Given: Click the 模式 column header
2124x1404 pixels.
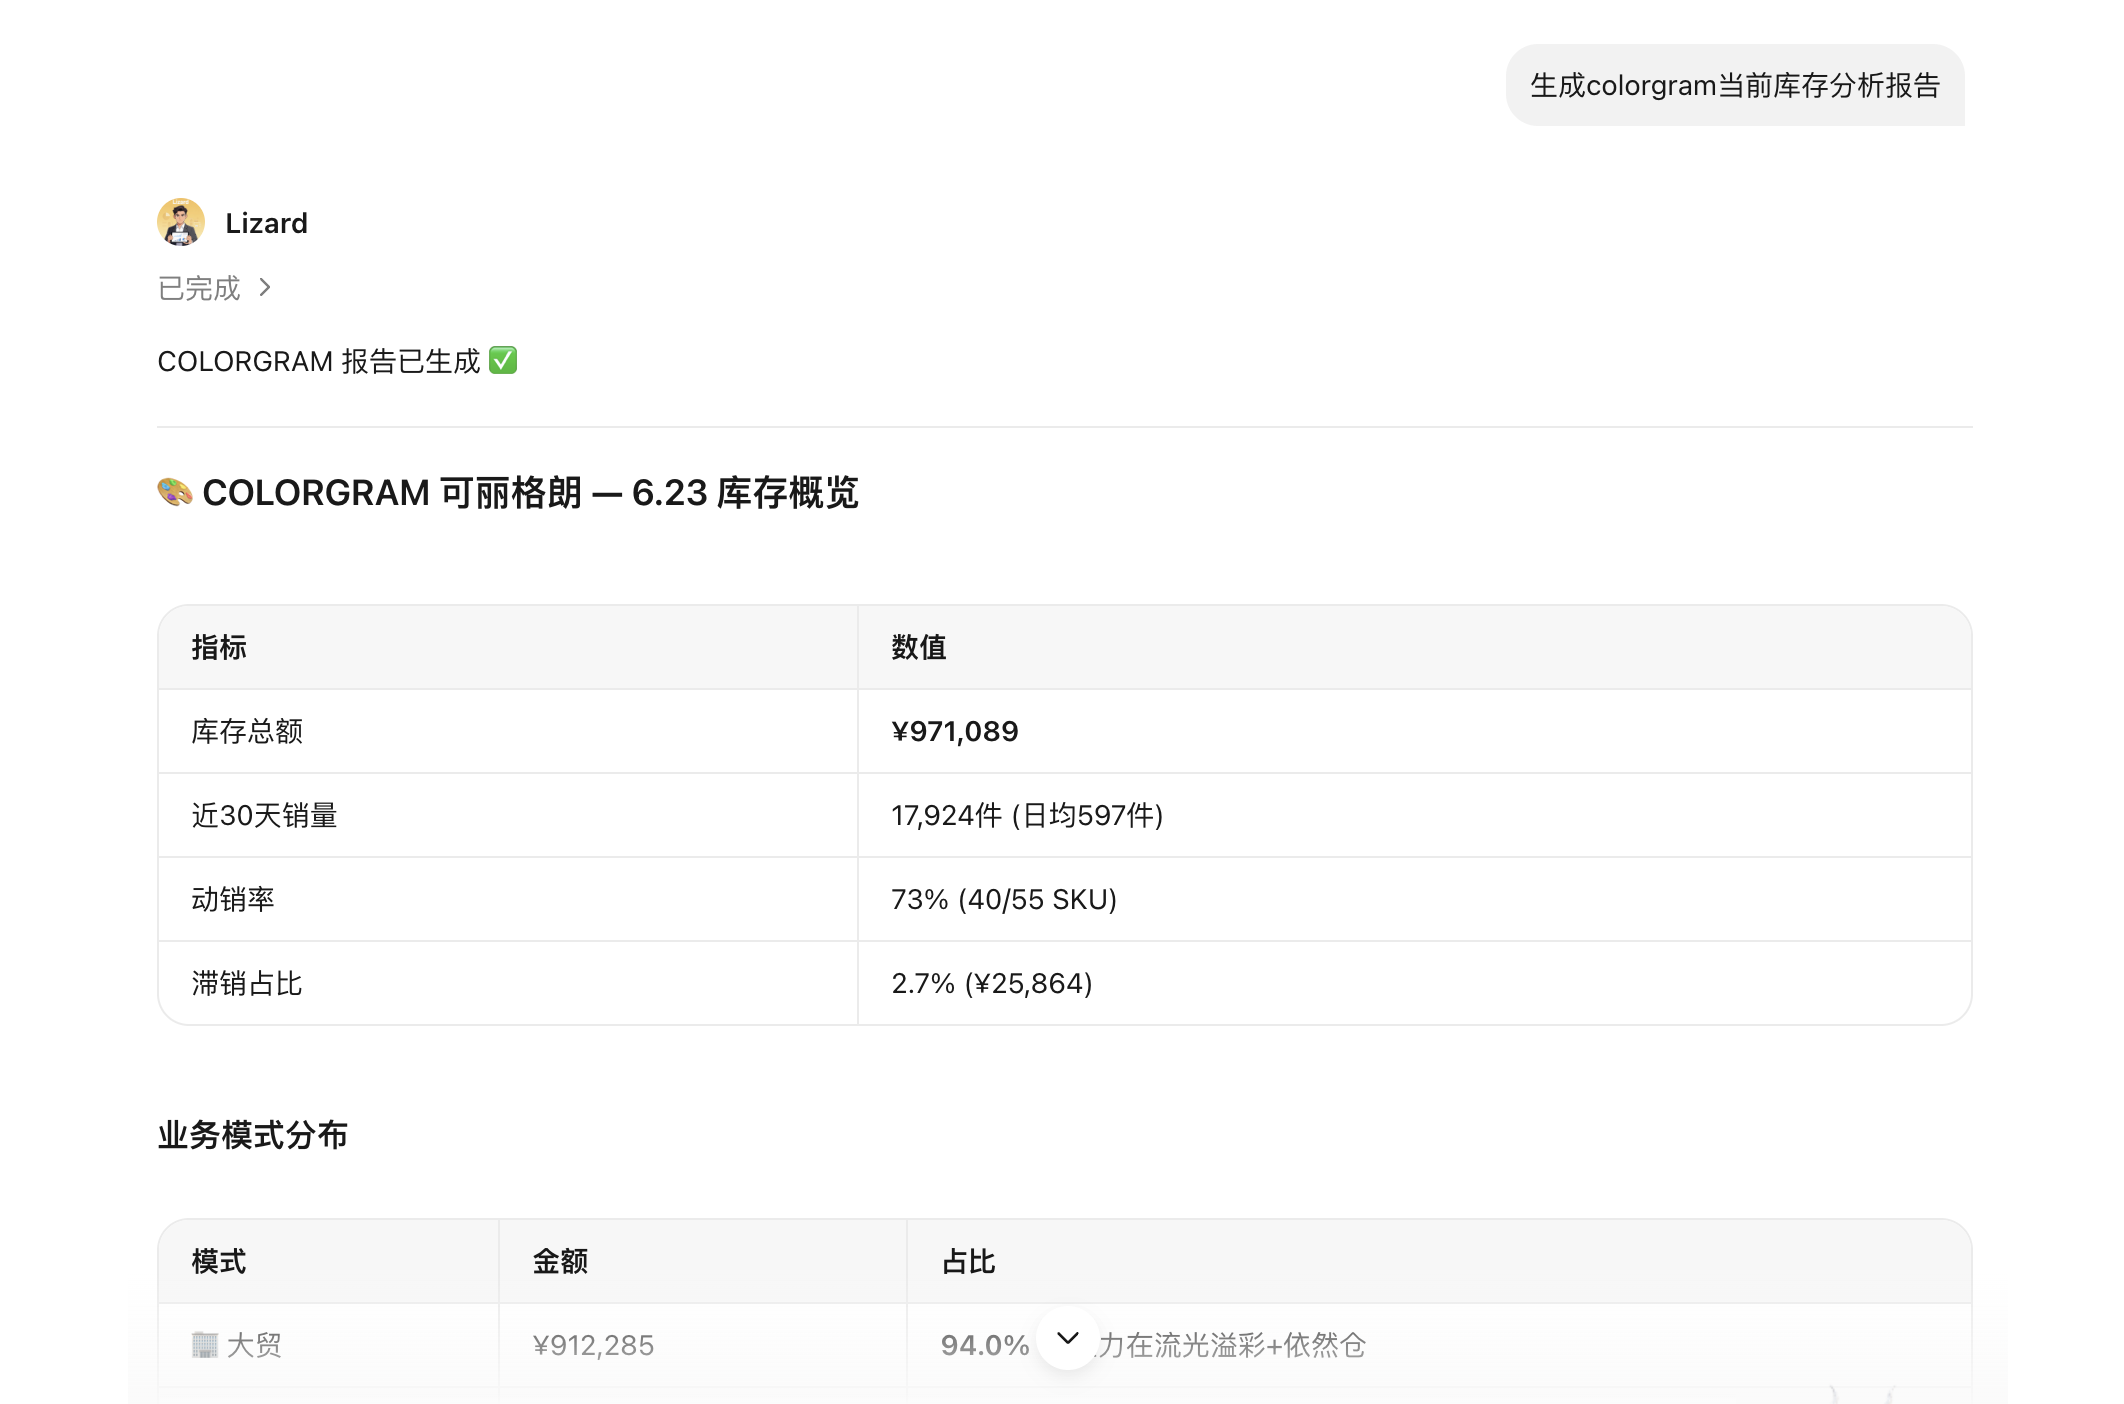Looking at the screenshot, I should coord(219,1261).
